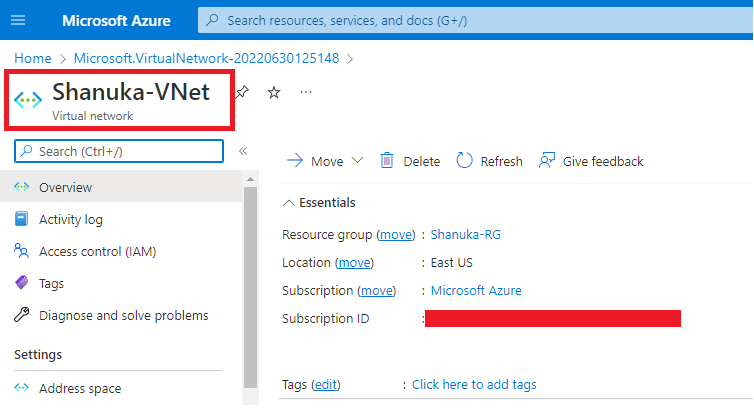Click the Microsoft Azure logo text
The width and height of the screenshot is (754, 418).
tap(116, 21)
